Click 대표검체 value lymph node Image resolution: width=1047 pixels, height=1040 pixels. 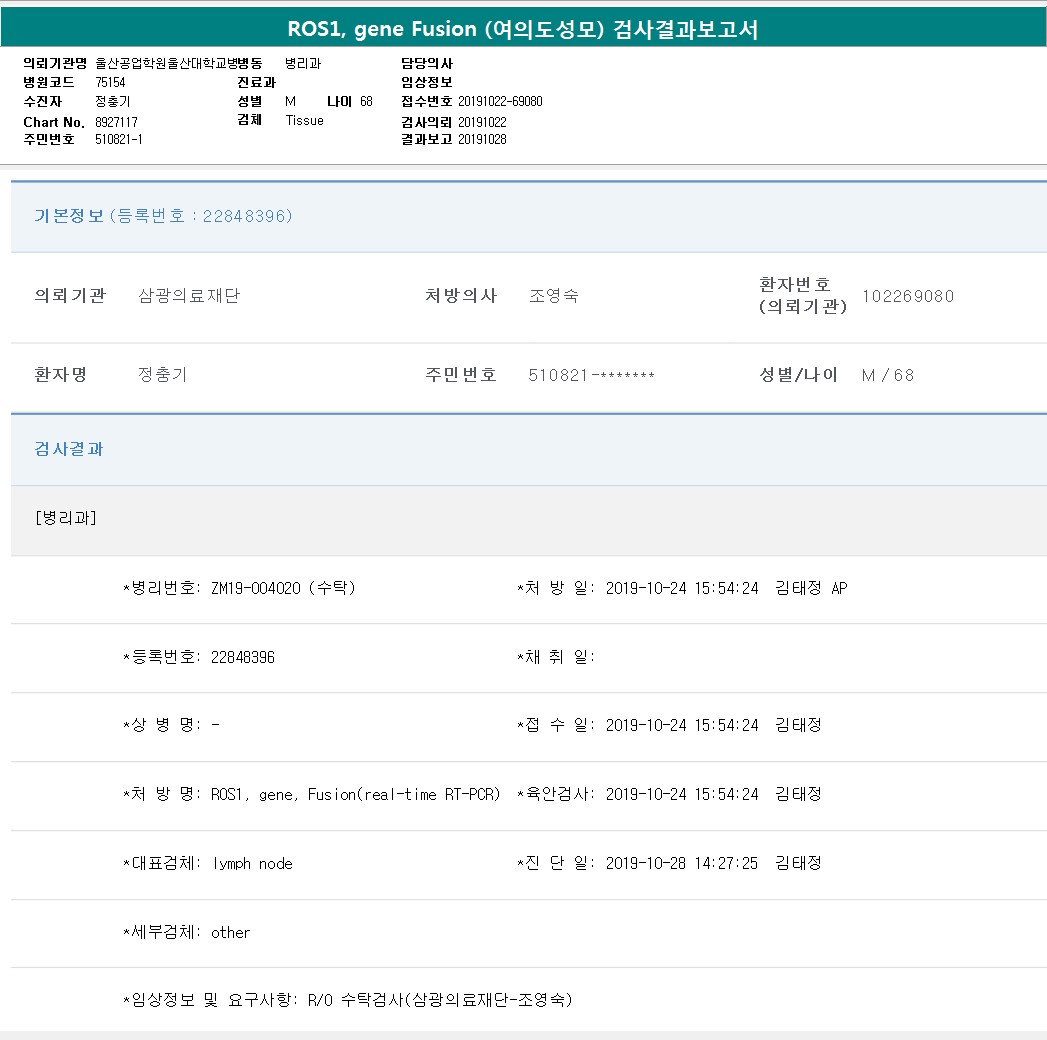pyautogui.click(x=252, y=863)
